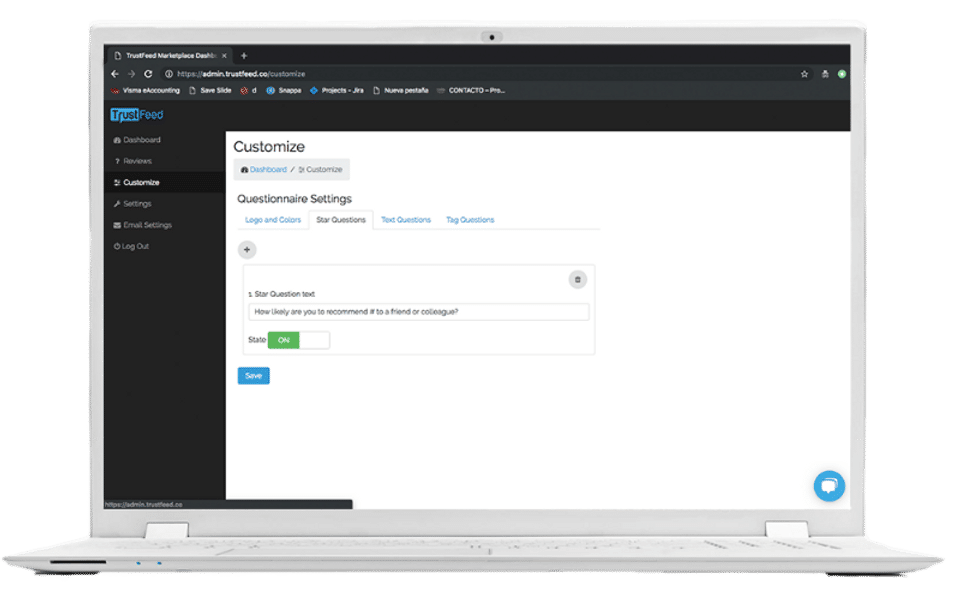Reload the page with refresh icon
The image size is (960, 600).
pos(148,73)
